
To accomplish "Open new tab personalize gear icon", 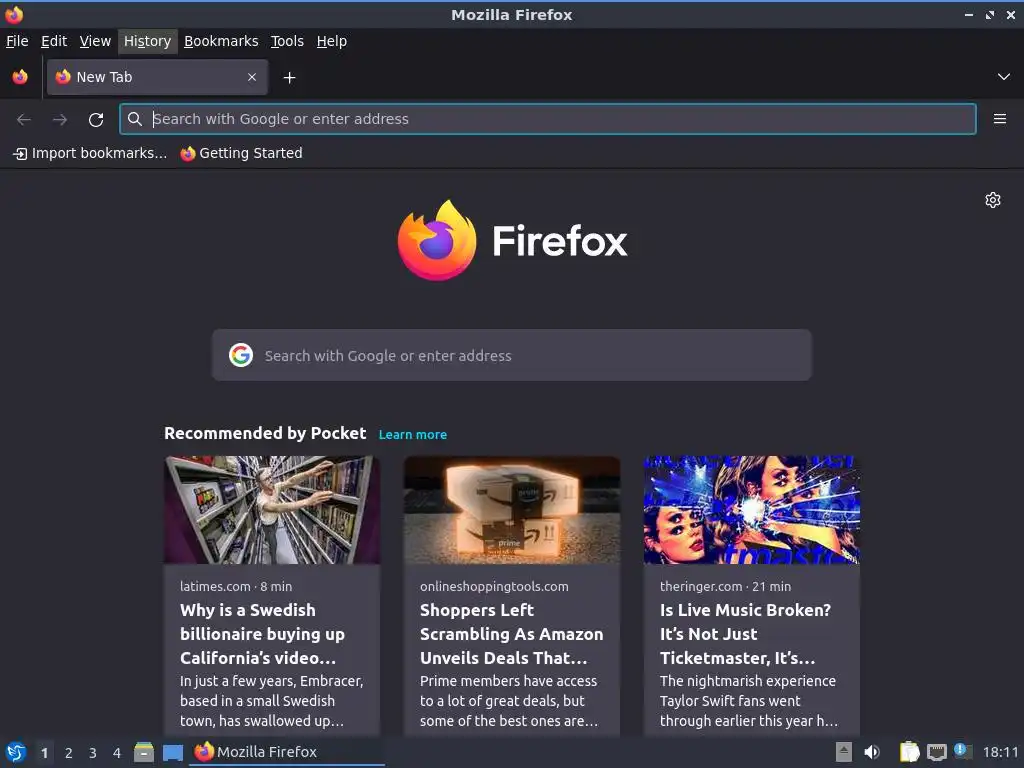I will point(993,200).
